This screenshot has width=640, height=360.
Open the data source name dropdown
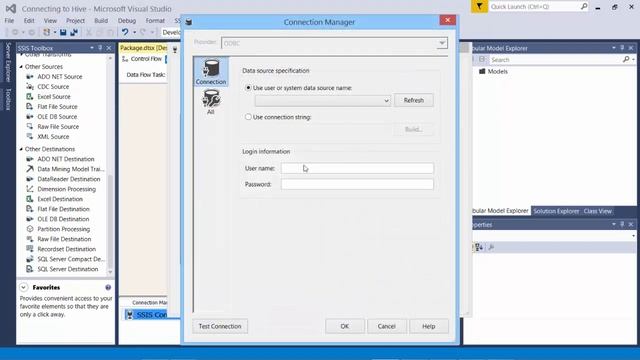386,100
